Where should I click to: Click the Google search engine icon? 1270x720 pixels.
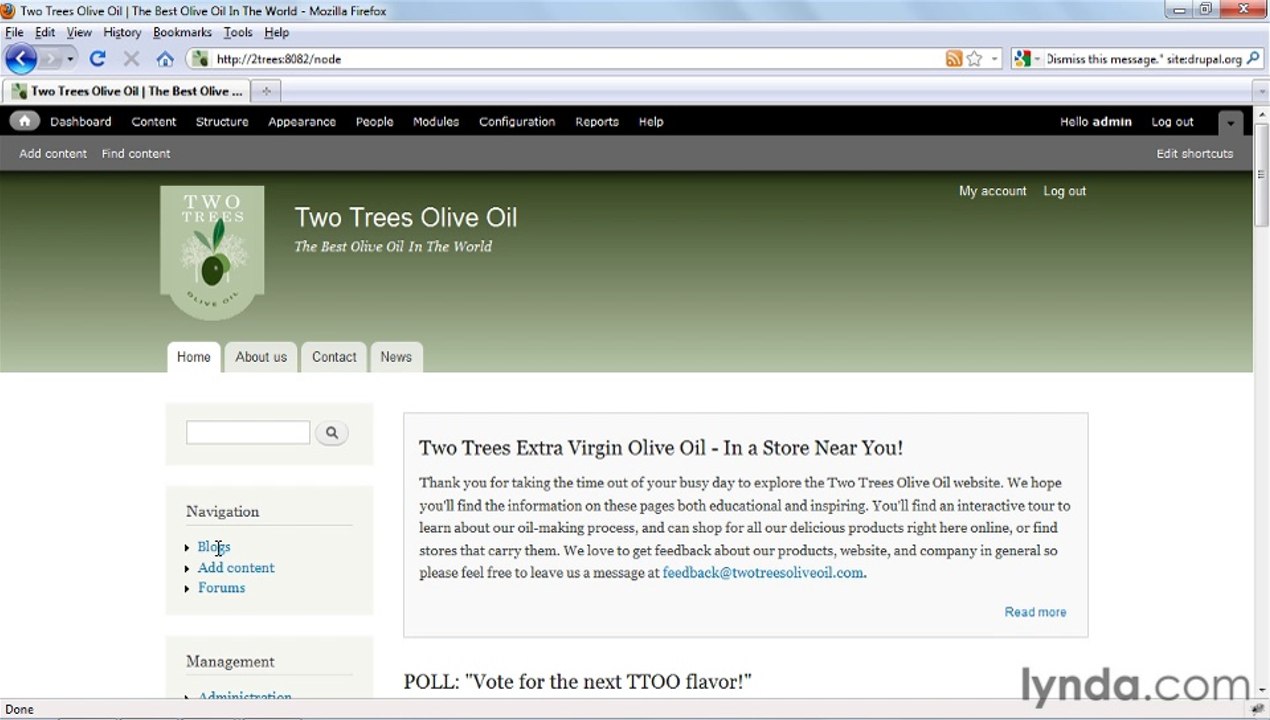(x=1021, y=59)
